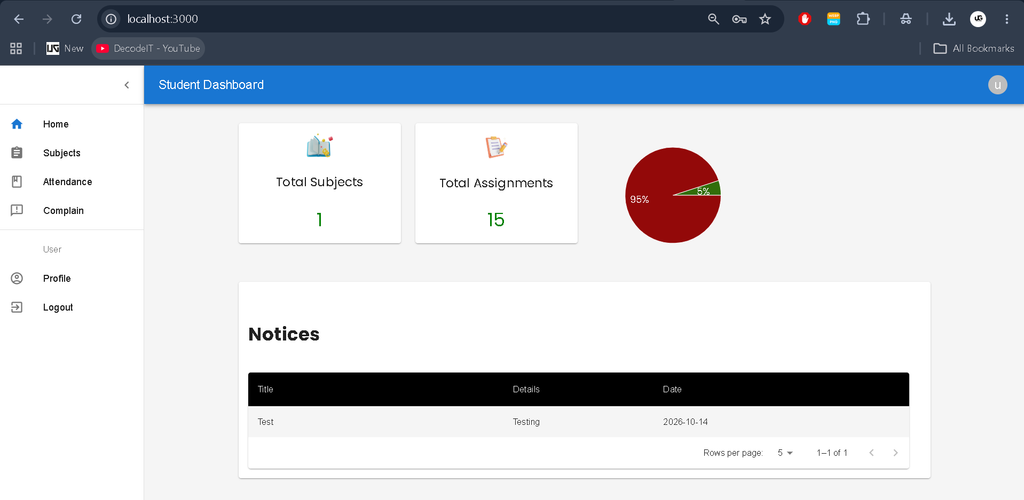Click the Total Subjects count 1

tap(319, 220)
